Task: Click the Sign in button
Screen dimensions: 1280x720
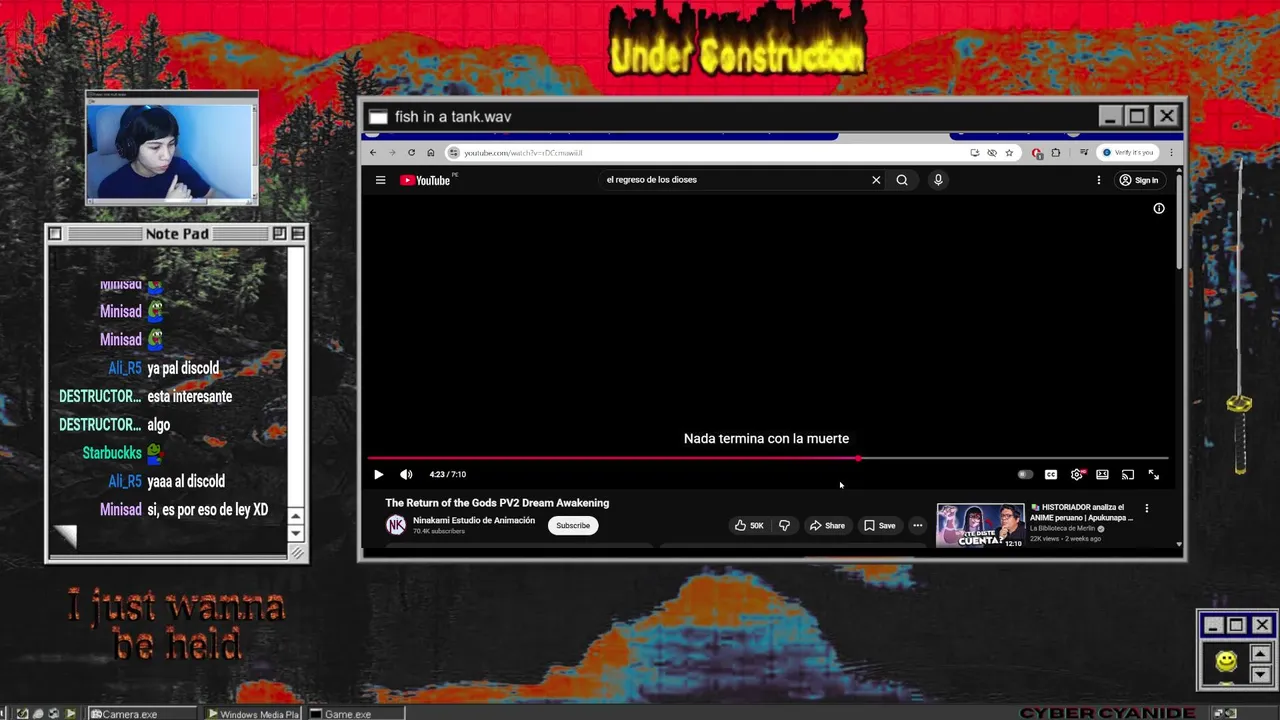Action: coord(1139,180)
